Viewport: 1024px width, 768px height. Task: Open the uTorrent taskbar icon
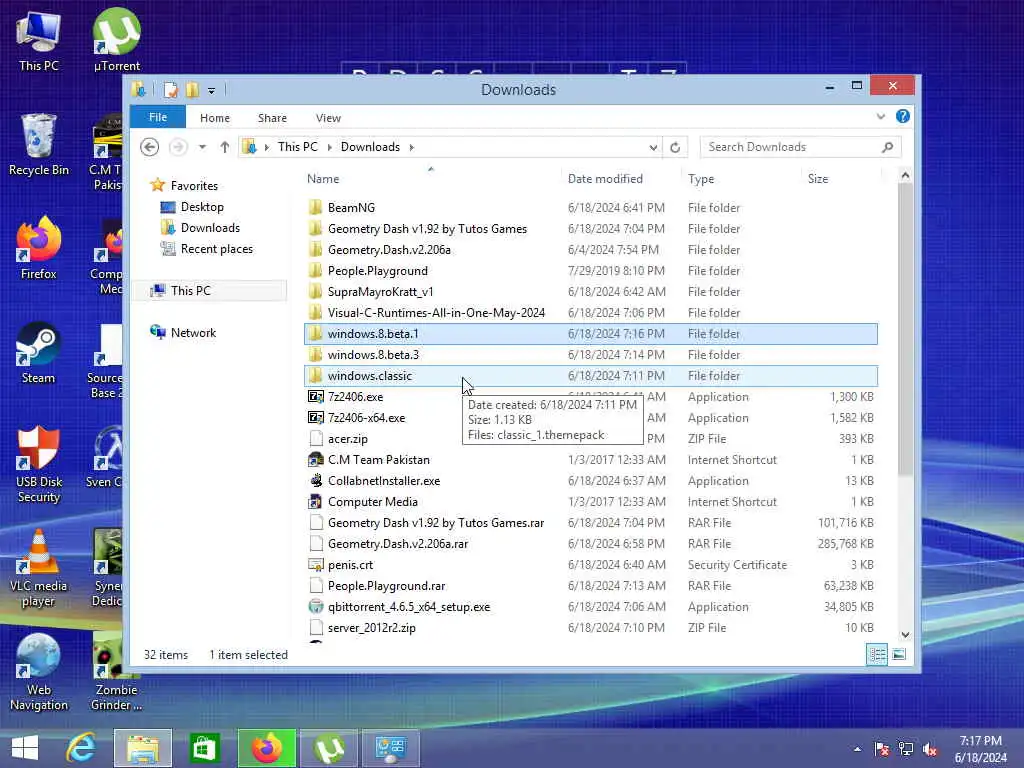pyautogui.click(x=328, y=748)
